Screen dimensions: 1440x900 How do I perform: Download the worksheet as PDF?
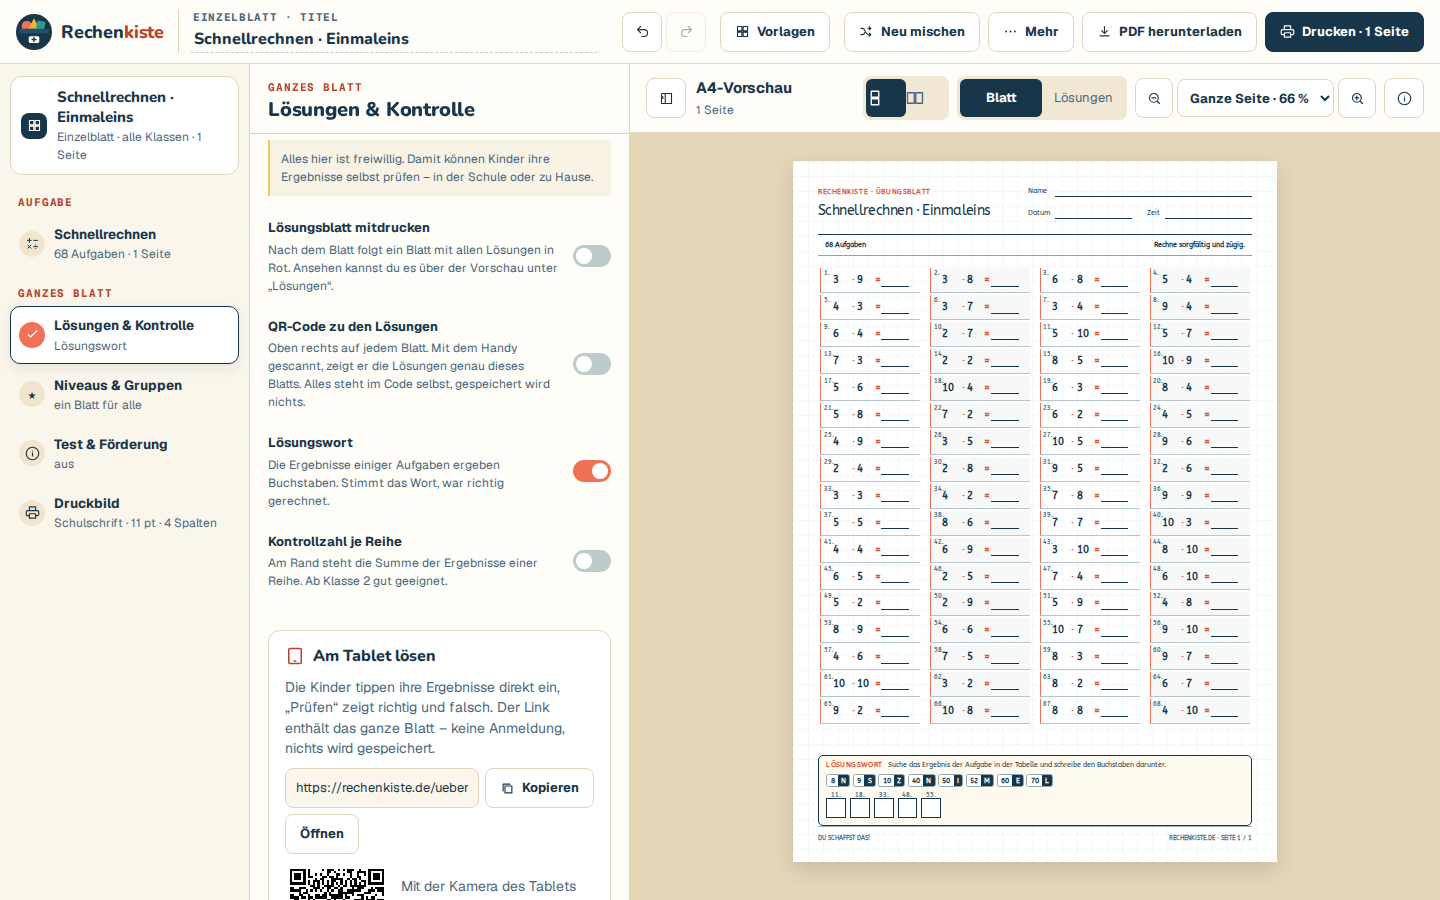coord(1170,32)
